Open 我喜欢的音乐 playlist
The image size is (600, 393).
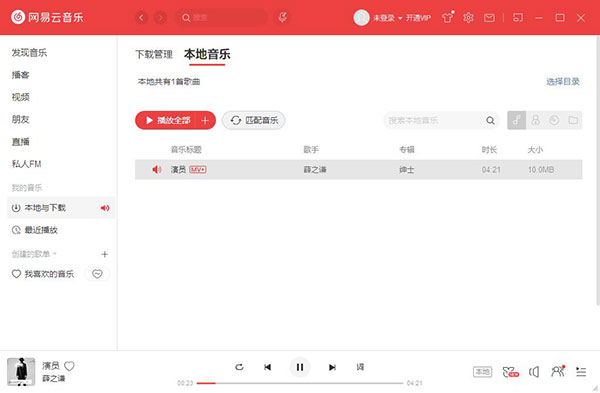tap(43, 274)
